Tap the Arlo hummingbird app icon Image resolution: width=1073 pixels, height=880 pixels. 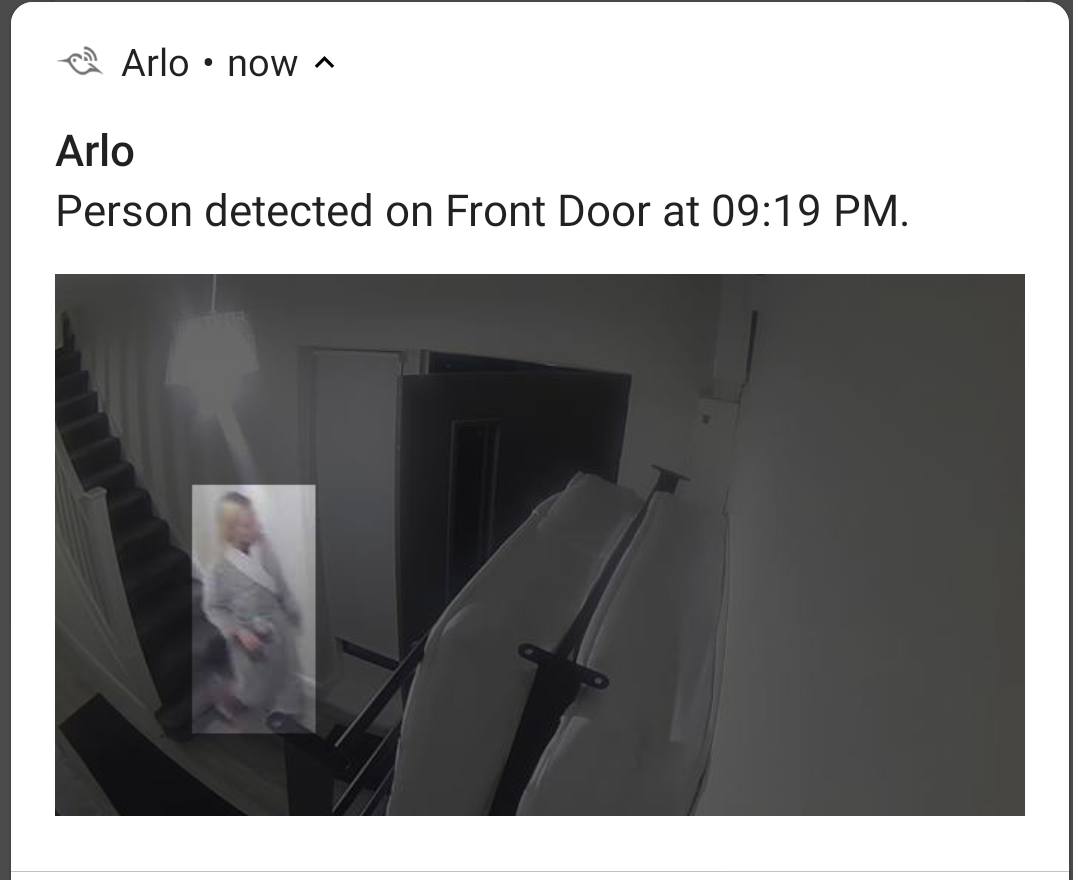click(x=80, y=62)
